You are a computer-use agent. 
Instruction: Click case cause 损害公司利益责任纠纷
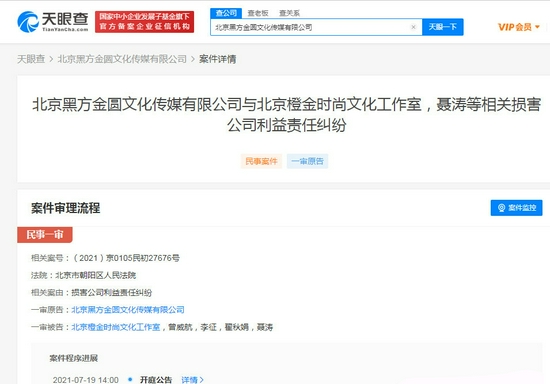pyautogui.click(x=112, y=292)
